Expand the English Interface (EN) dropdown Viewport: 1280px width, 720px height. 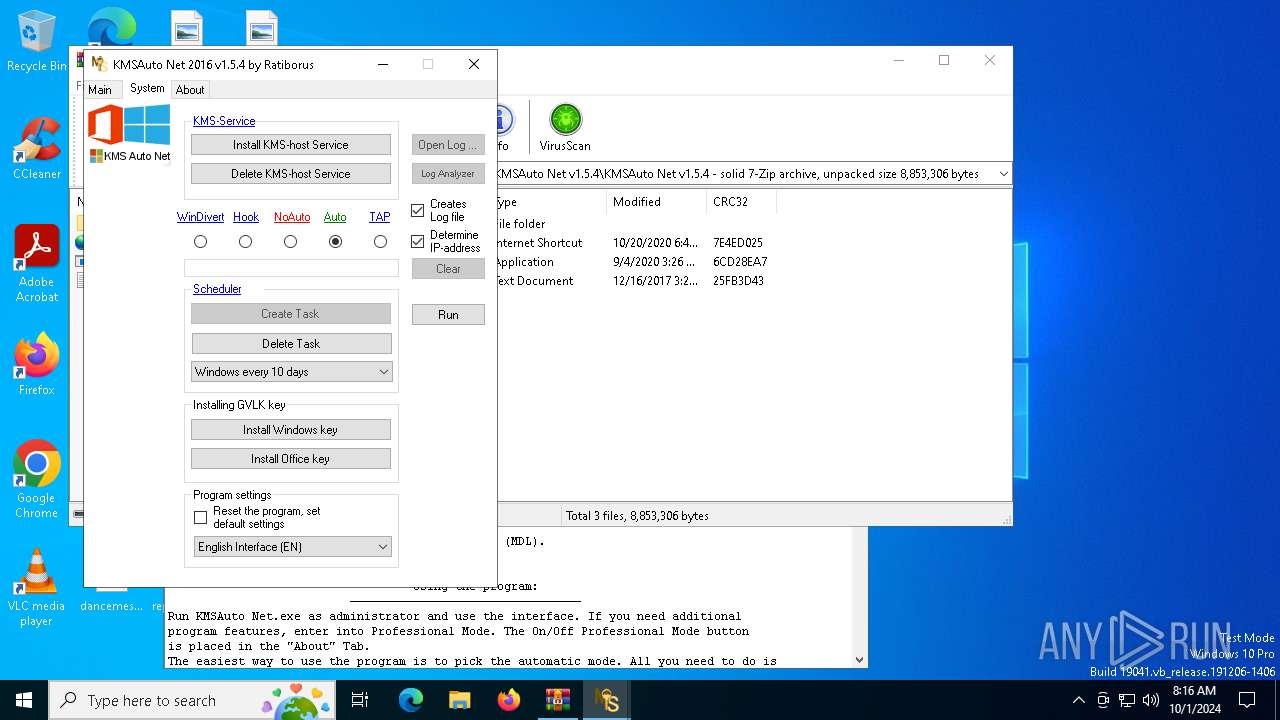click(x=384, y=547)
